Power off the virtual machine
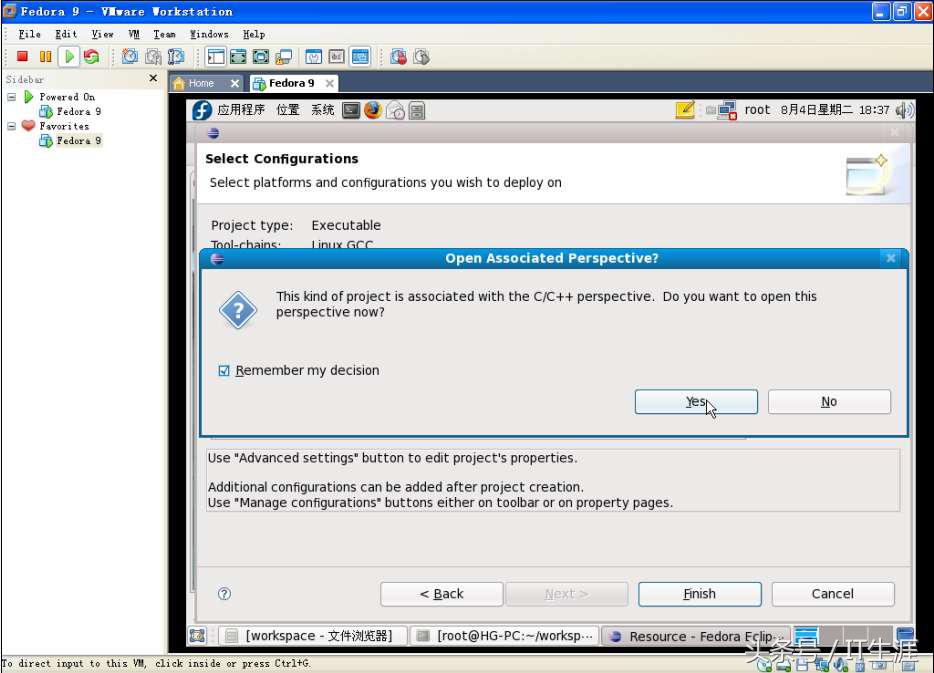This screenshot has height=673, width=934. pos(24,57)
